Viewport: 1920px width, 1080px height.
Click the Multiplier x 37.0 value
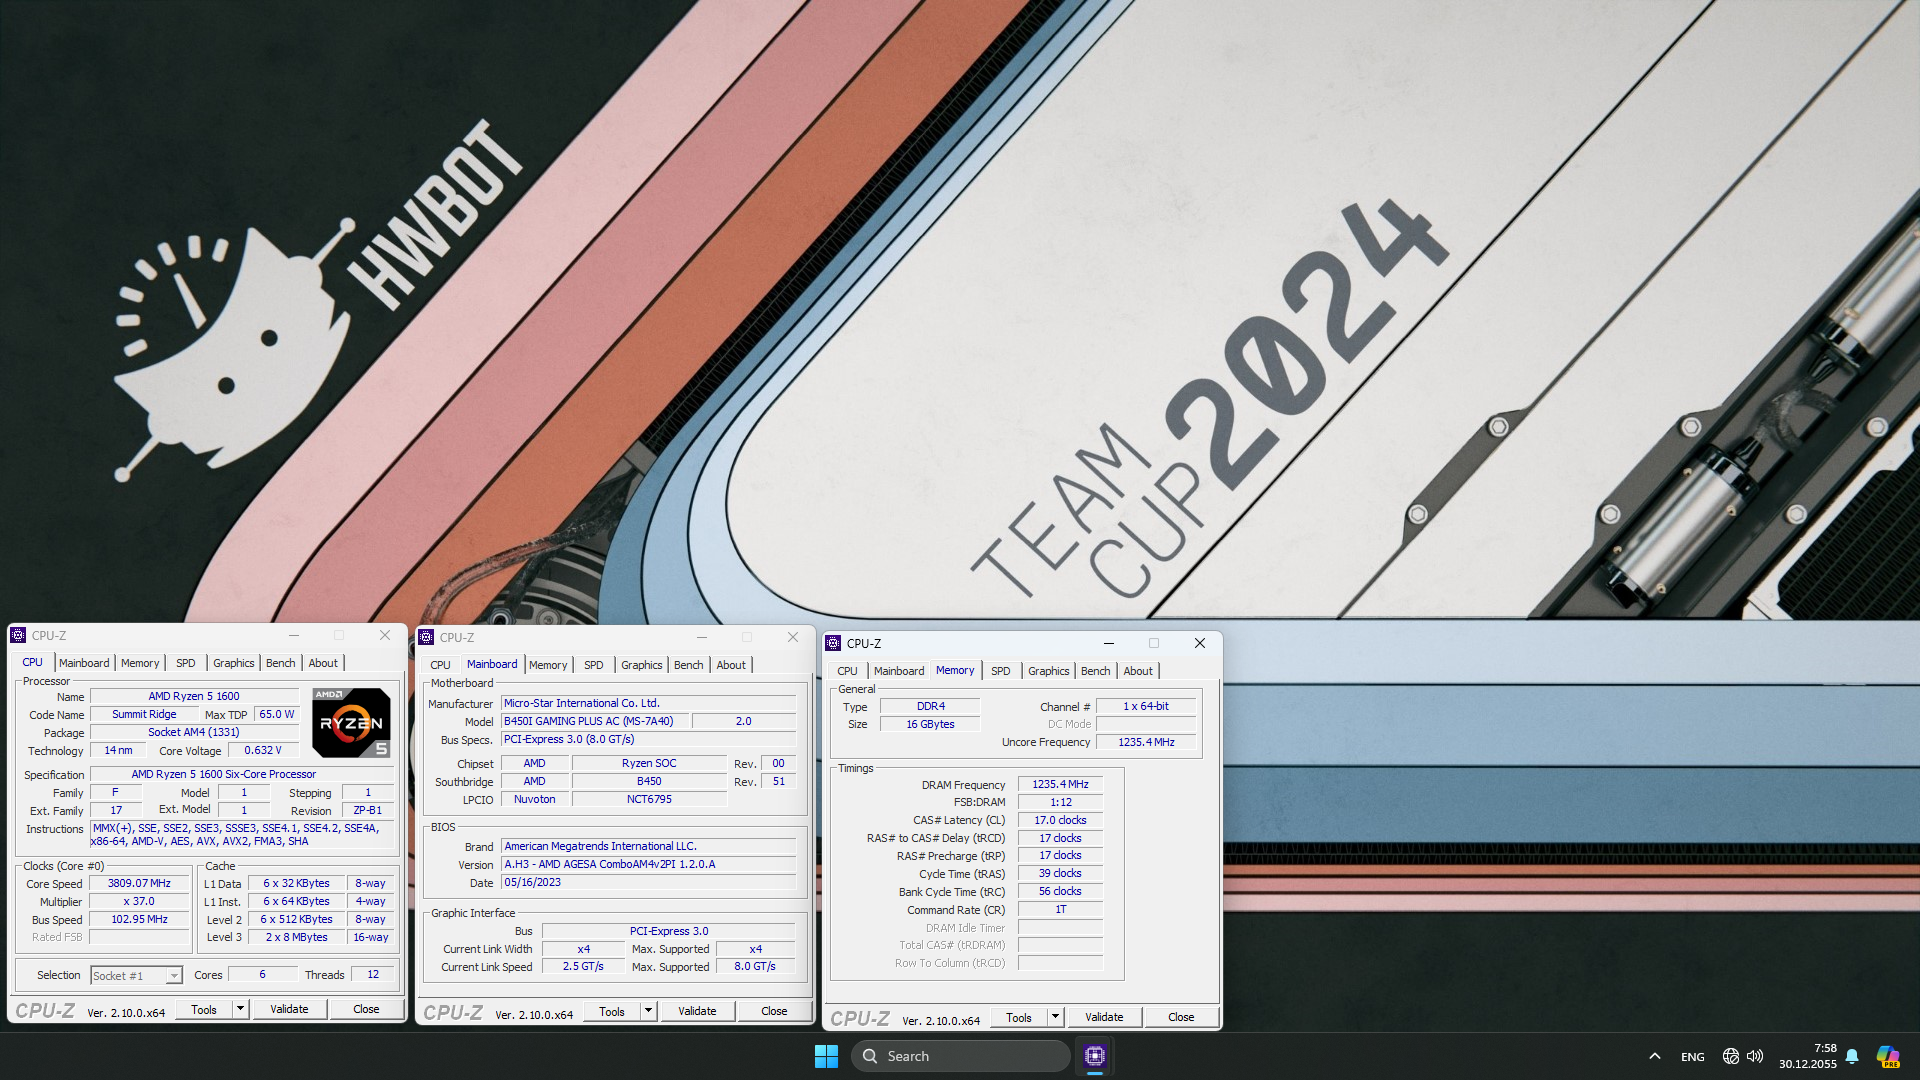click(x=139, y=902)
